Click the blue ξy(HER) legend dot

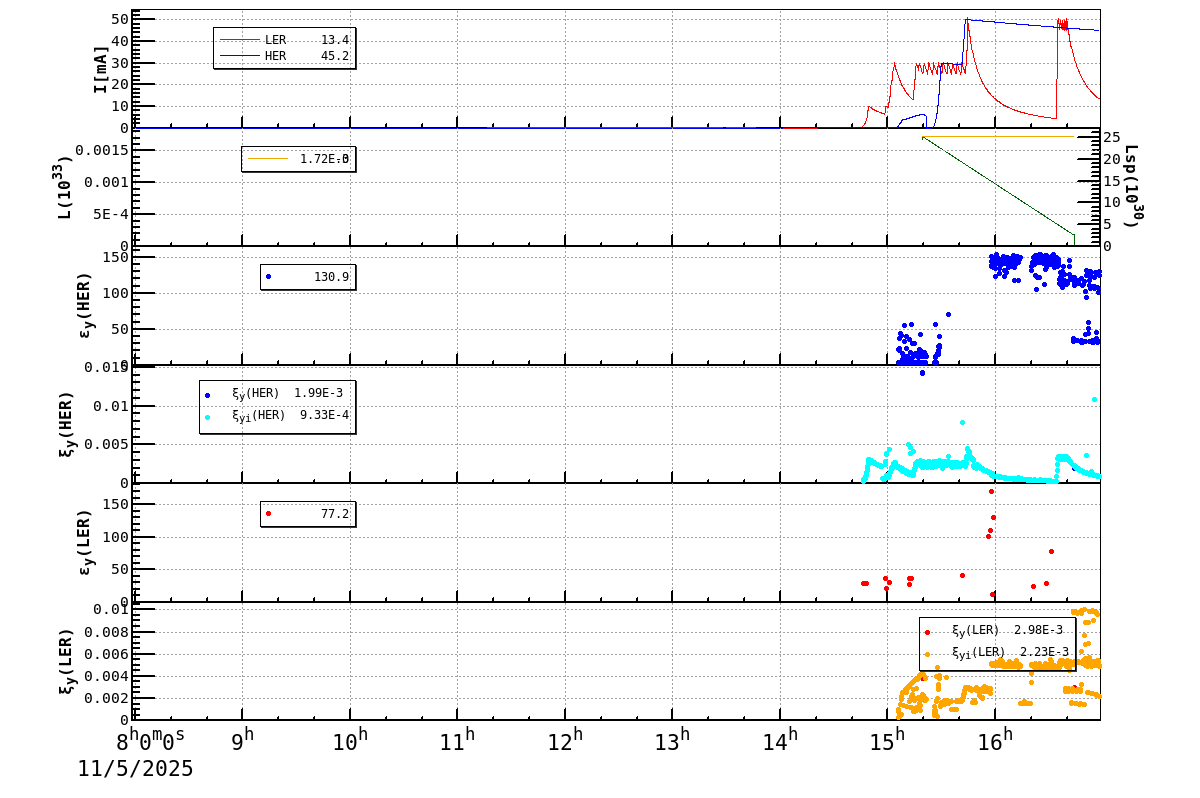click(208, 396)
